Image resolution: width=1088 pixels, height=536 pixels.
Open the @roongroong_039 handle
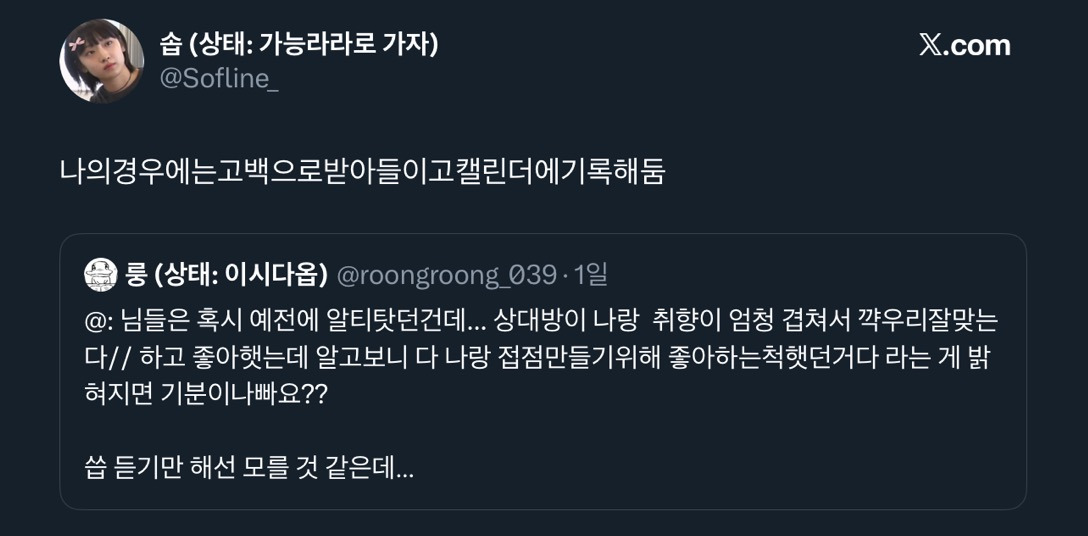point(446,273)
